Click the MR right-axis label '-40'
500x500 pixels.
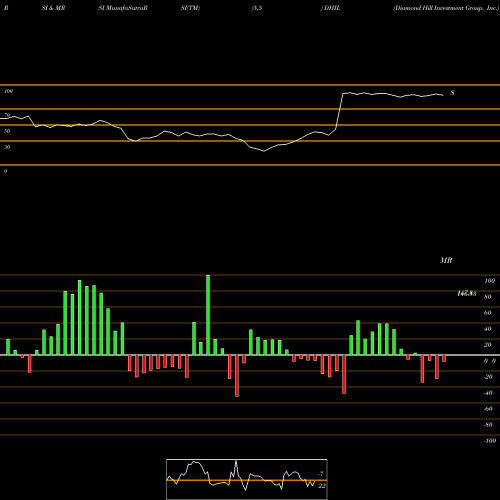(x=488, y=393)
